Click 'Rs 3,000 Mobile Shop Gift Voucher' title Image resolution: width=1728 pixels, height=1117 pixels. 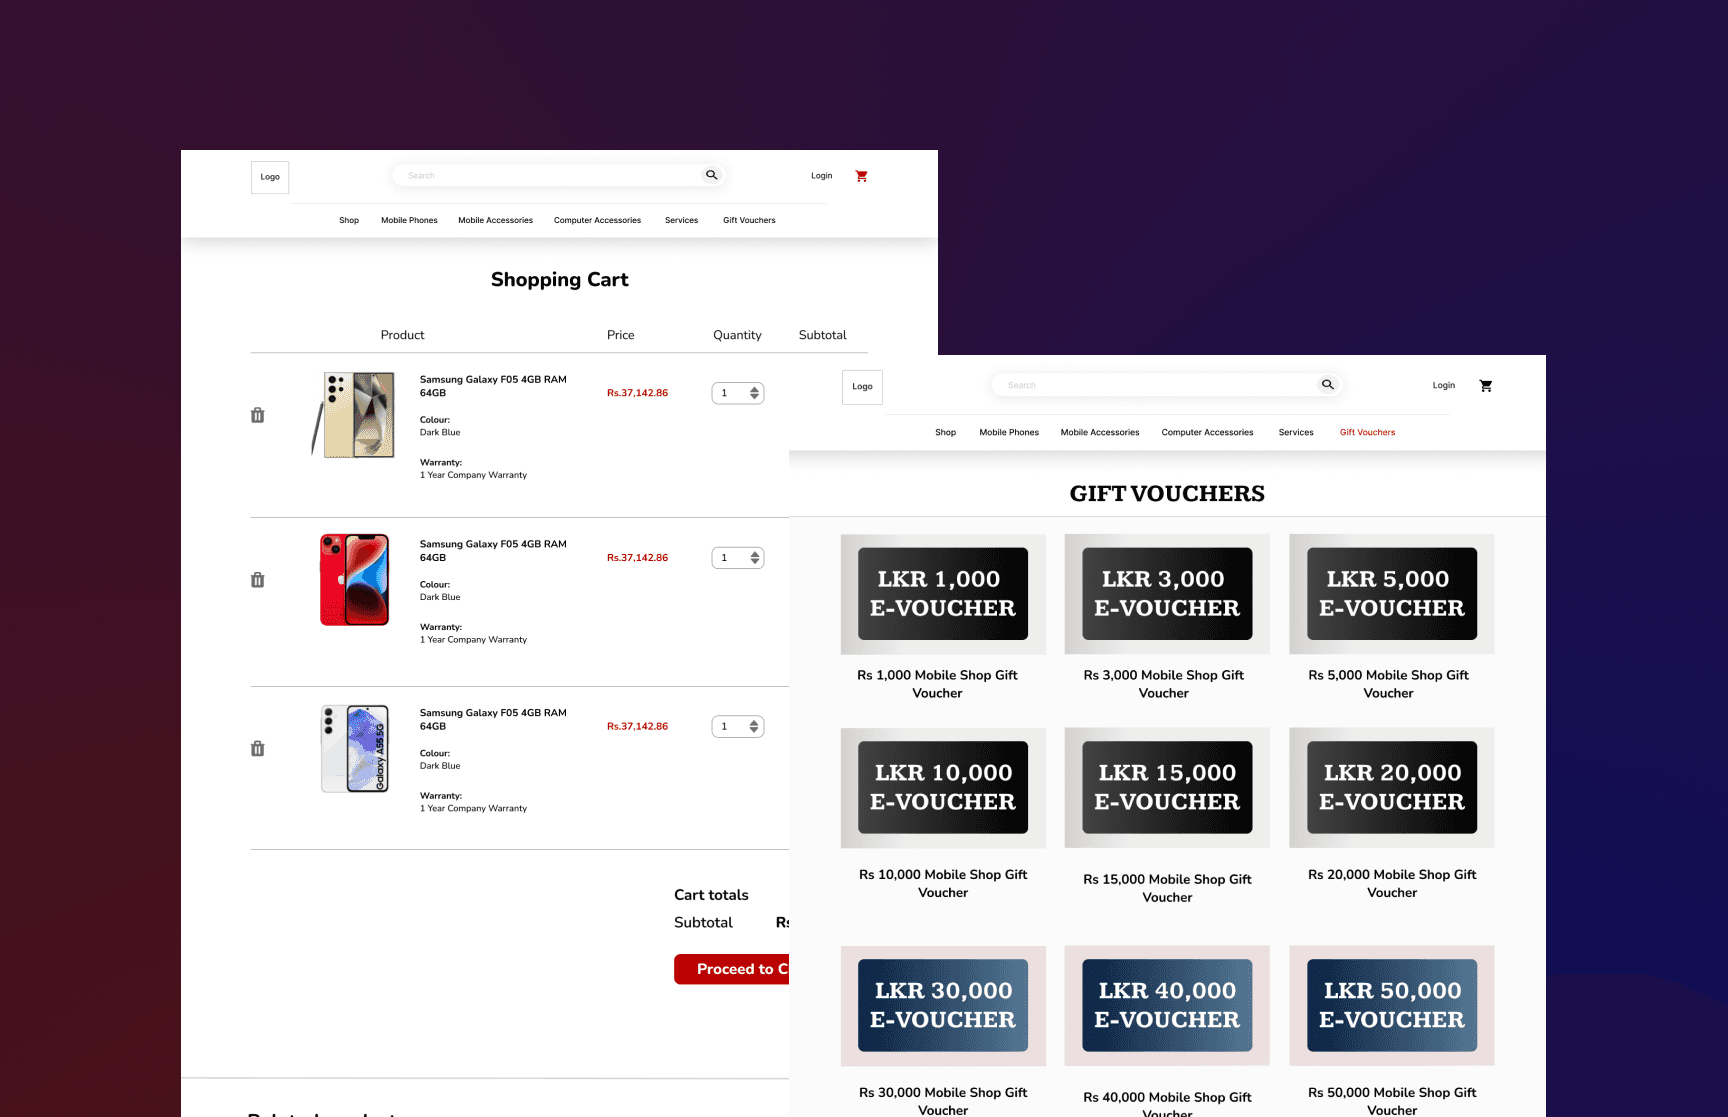coord(1164,684)
